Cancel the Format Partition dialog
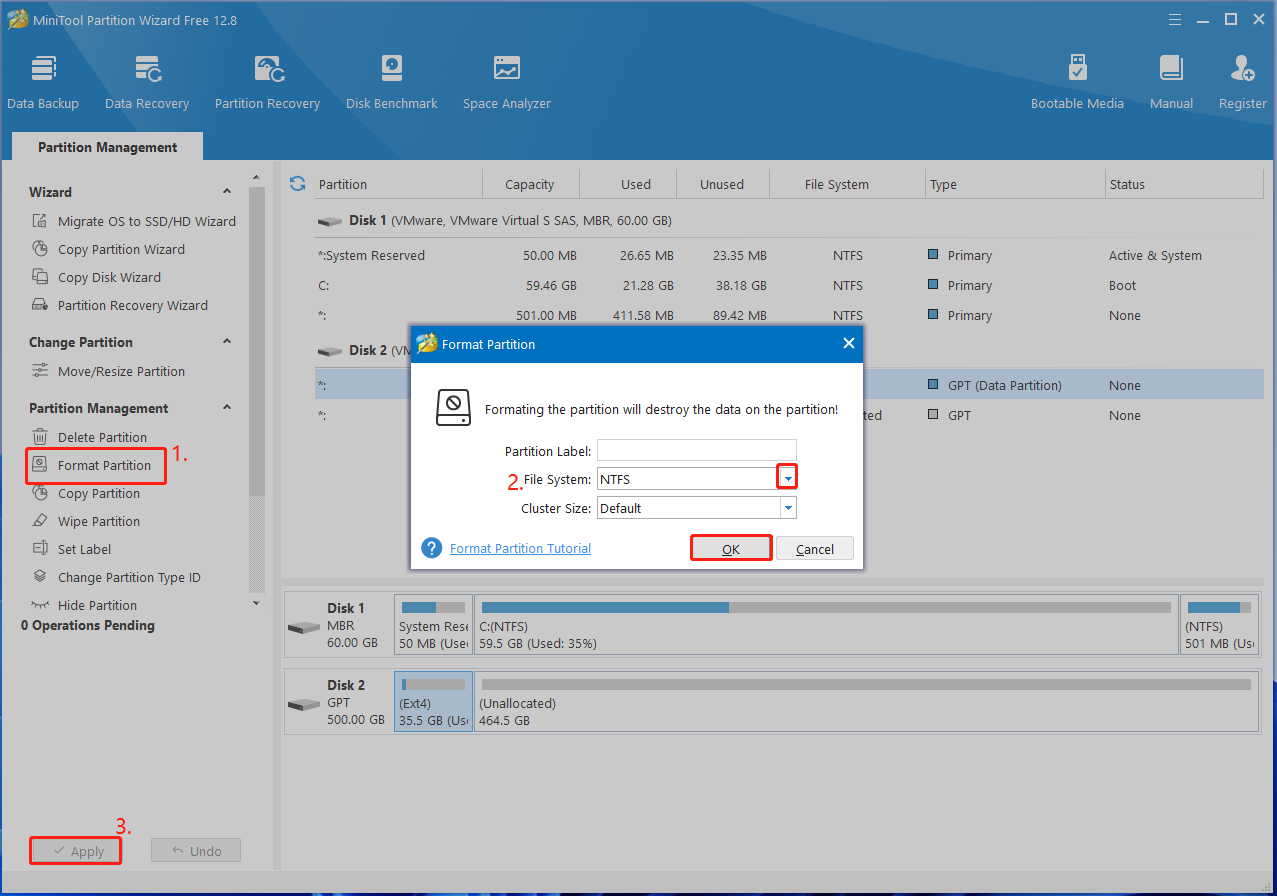 [815, 549]
